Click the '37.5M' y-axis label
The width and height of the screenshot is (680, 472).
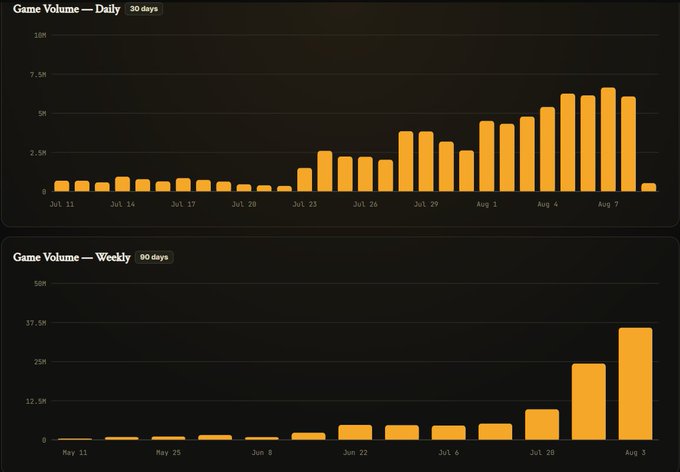coord(36,323)
